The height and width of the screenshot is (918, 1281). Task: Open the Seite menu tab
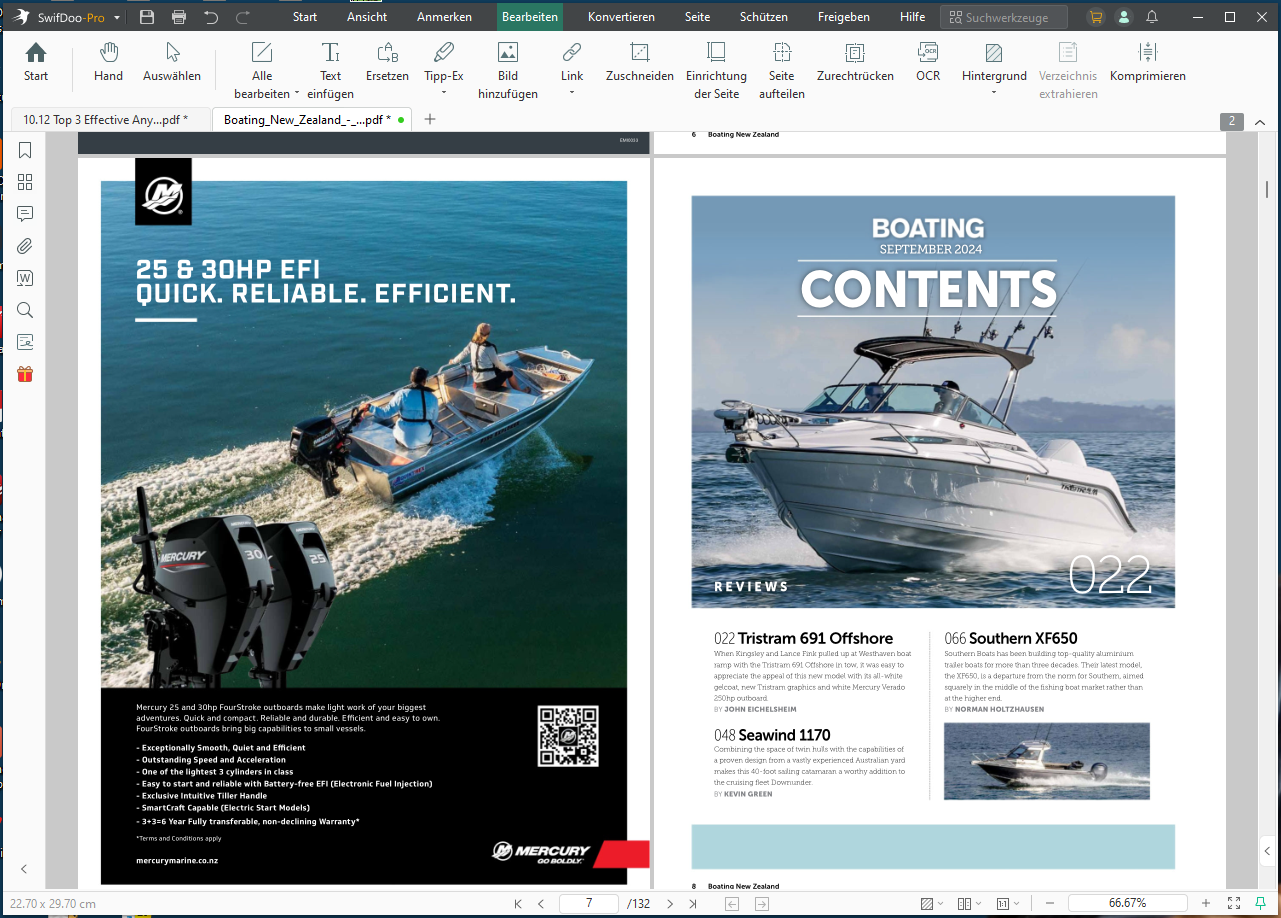click(697, 17)
